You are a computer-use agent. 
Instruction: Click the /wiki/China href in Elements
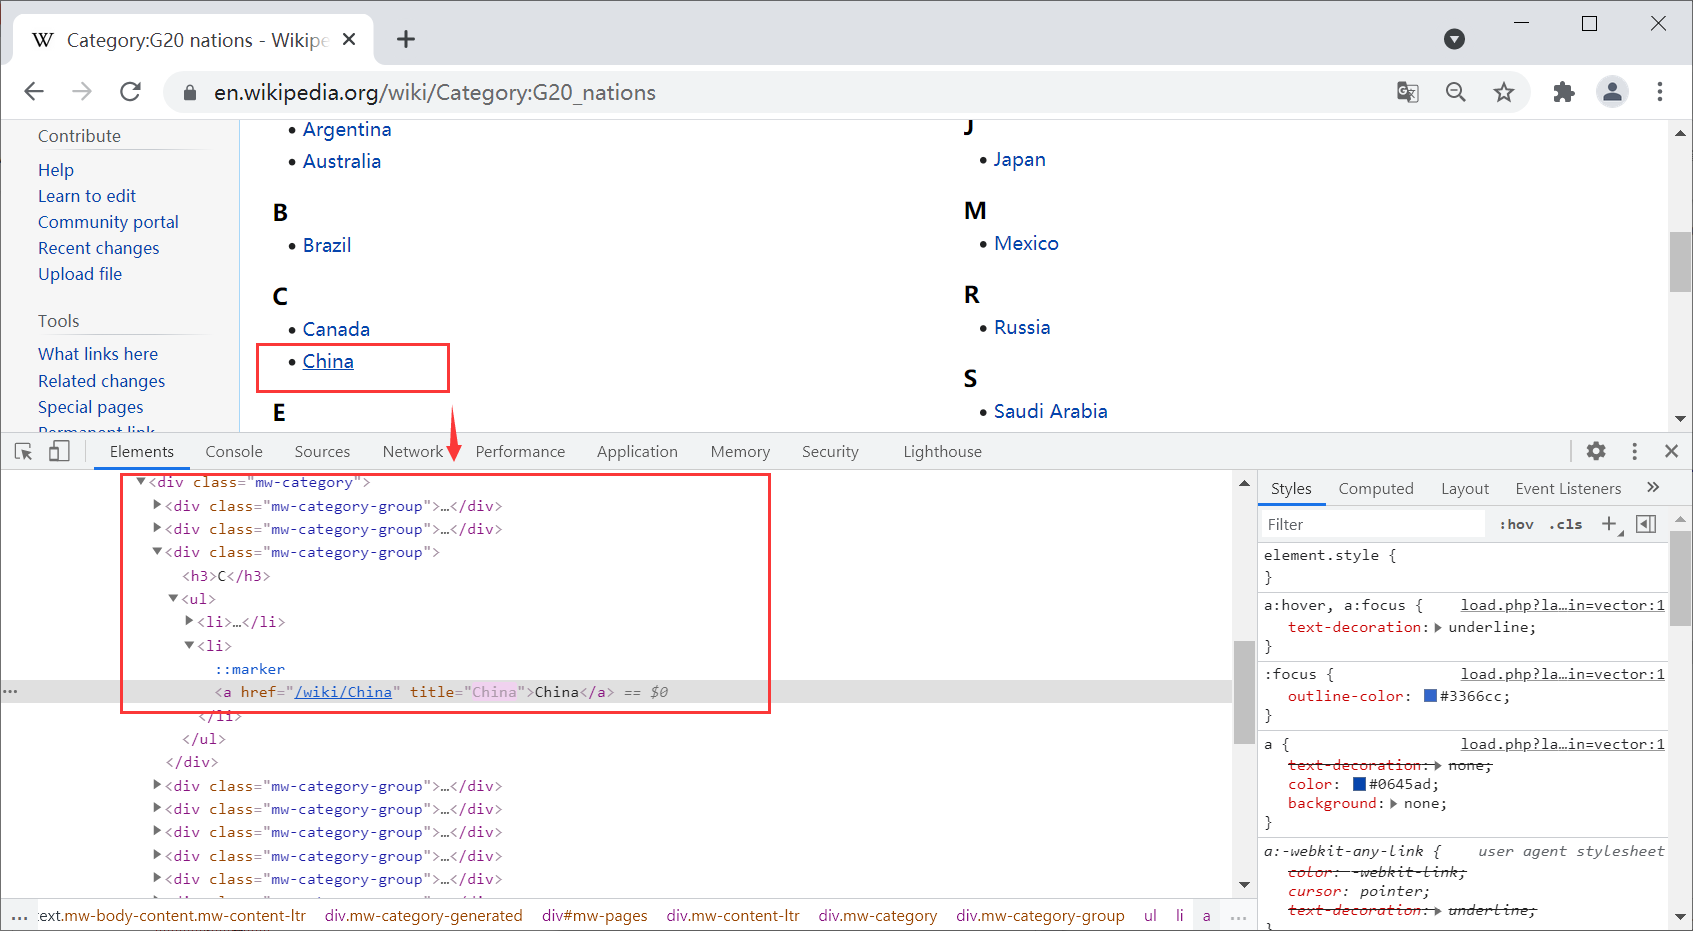pos(343,692)
